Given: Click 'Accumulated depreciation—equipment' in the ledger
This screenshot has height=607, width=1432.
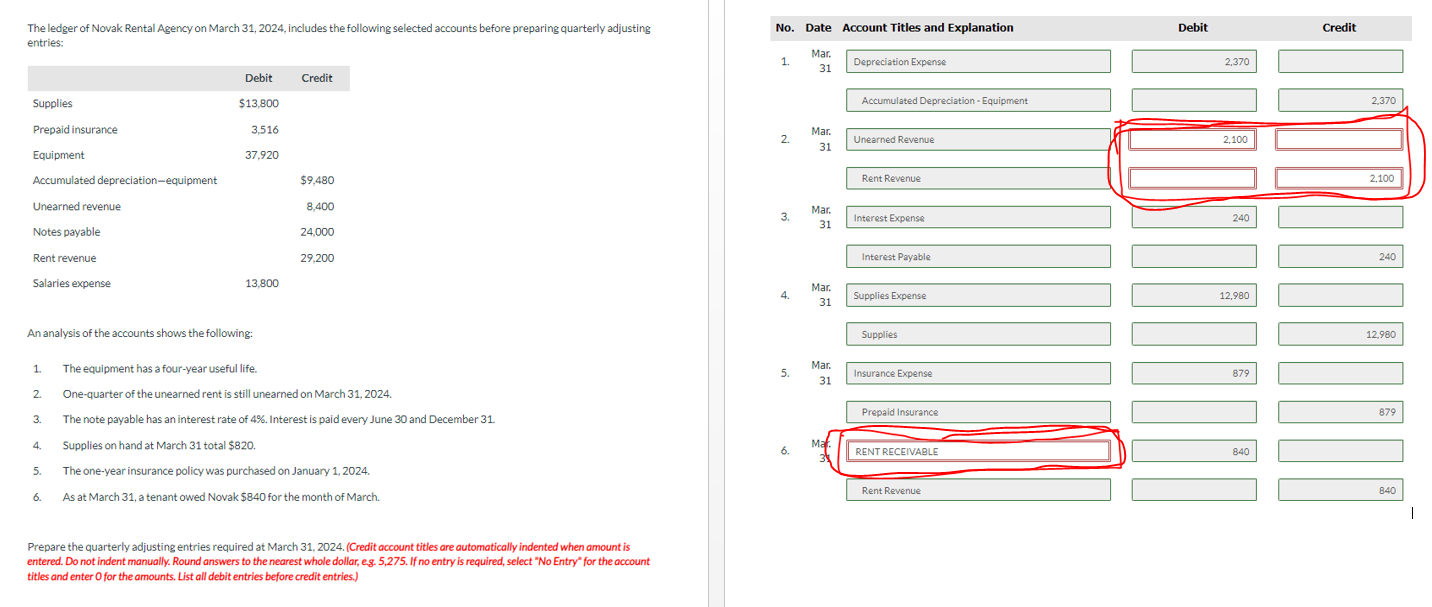Looking at the screenshot, I should point(125,181).
